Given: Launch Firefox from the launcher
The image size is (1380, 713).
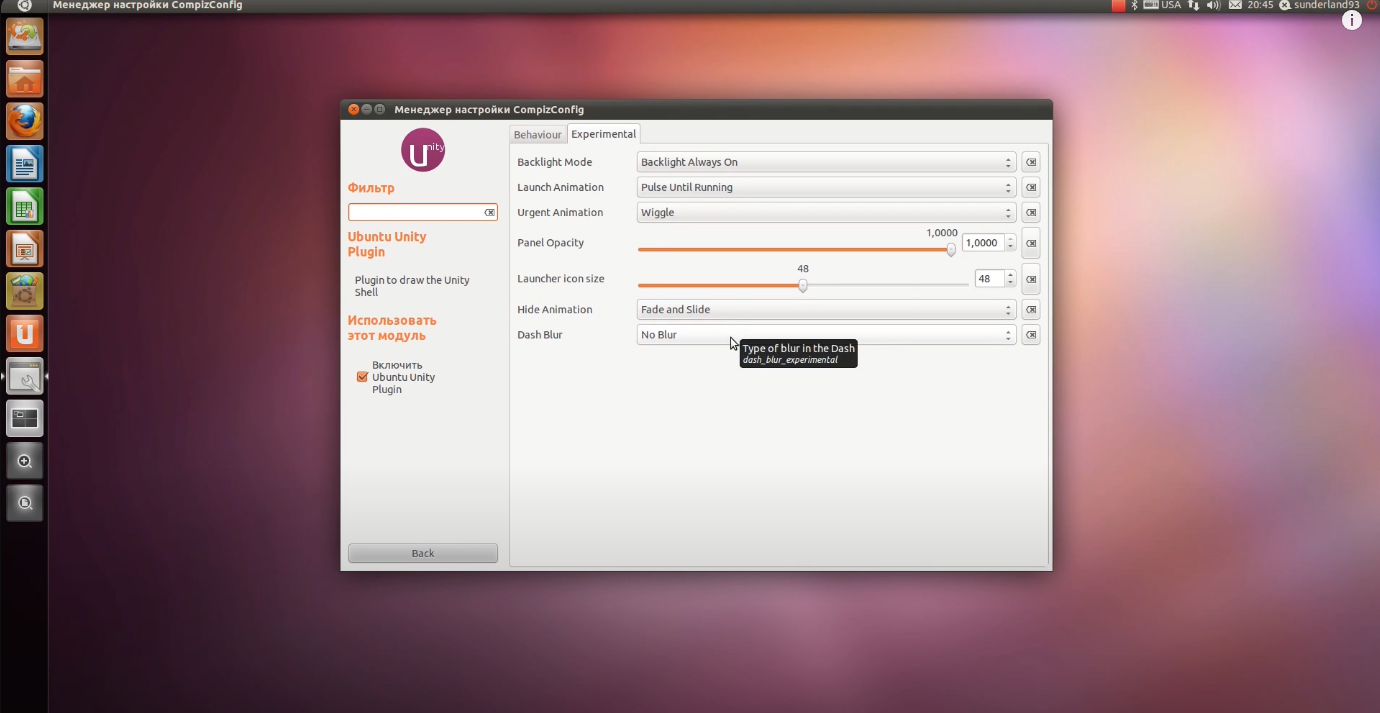Looking at the screenshot, I should (24, 121).
